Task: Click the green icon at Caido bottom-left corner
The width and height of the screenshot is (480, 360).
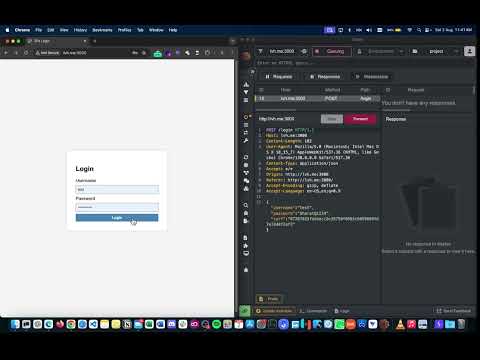Action: (x=245, y=311)
